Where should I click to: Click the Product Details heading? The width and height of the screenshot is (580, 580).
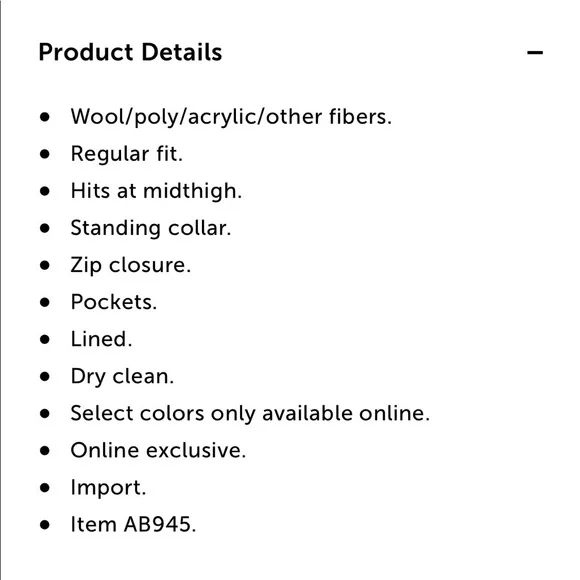point(130,52)
